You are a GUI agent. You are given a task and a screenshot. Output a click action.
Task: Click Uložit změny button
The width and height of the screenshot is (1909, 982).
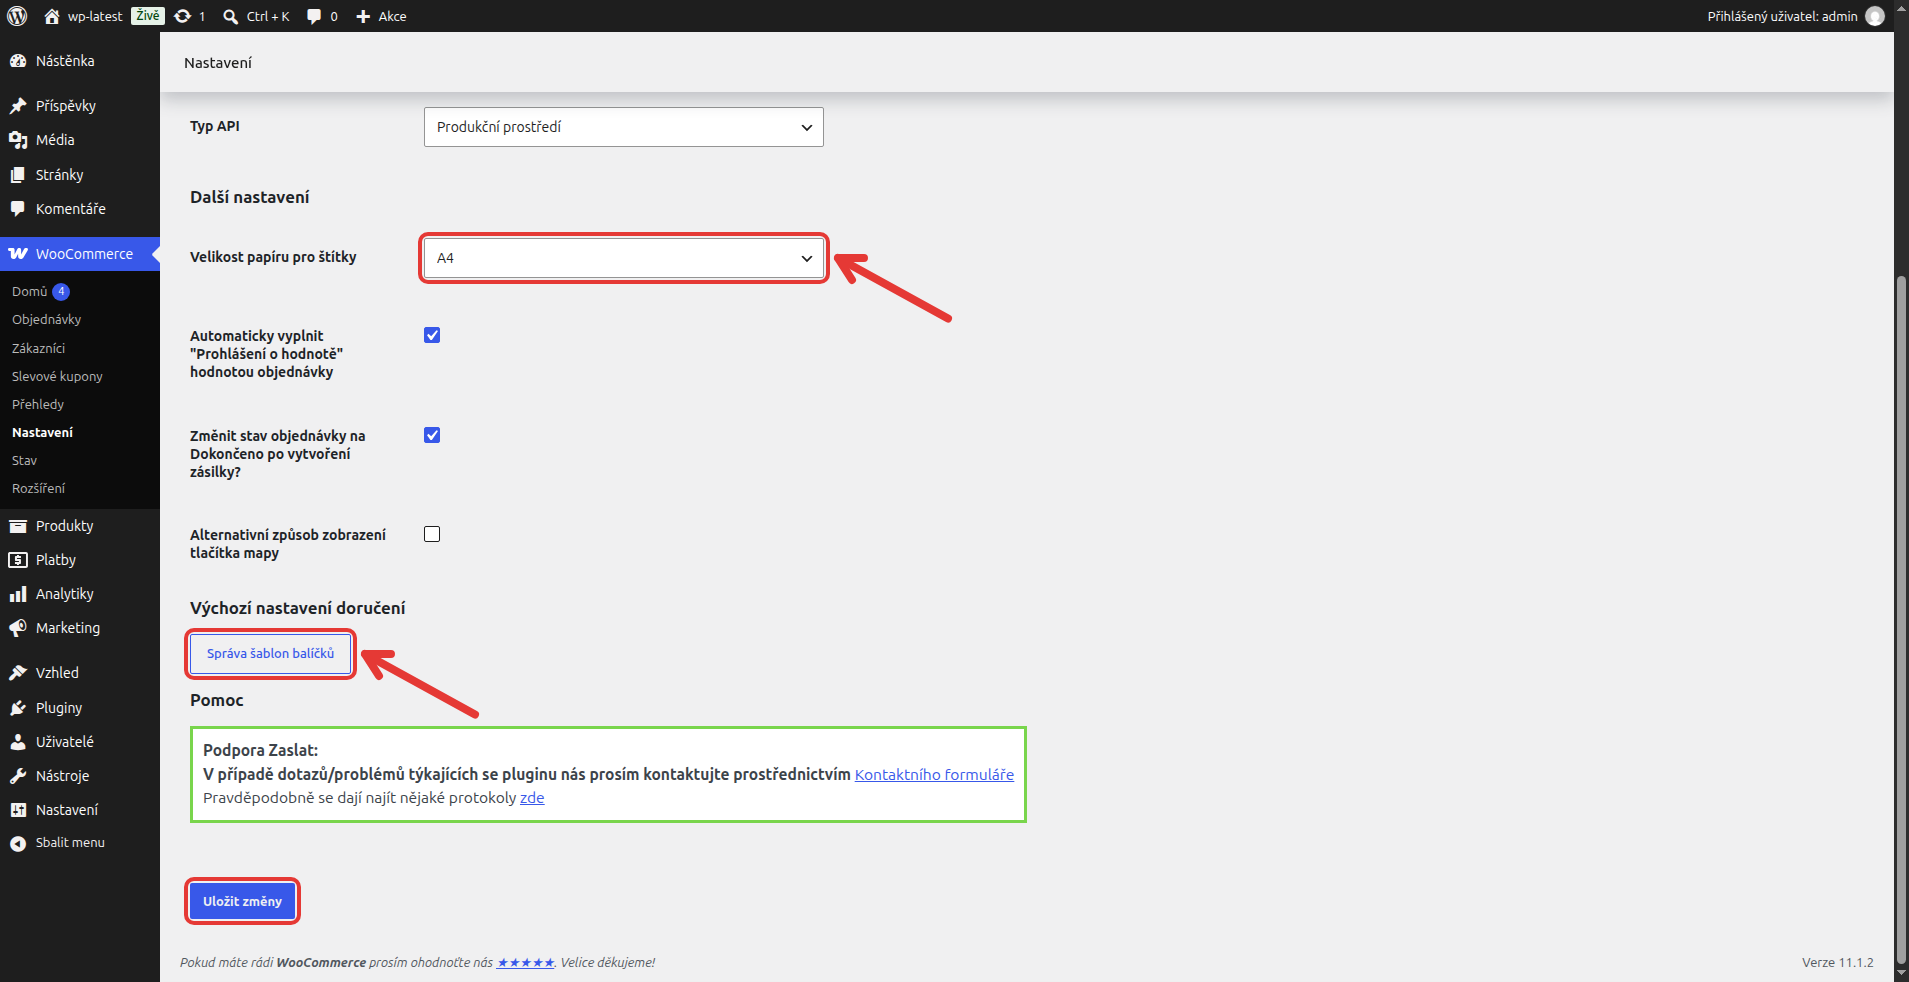pyautogui.click(x=243, y=901)
